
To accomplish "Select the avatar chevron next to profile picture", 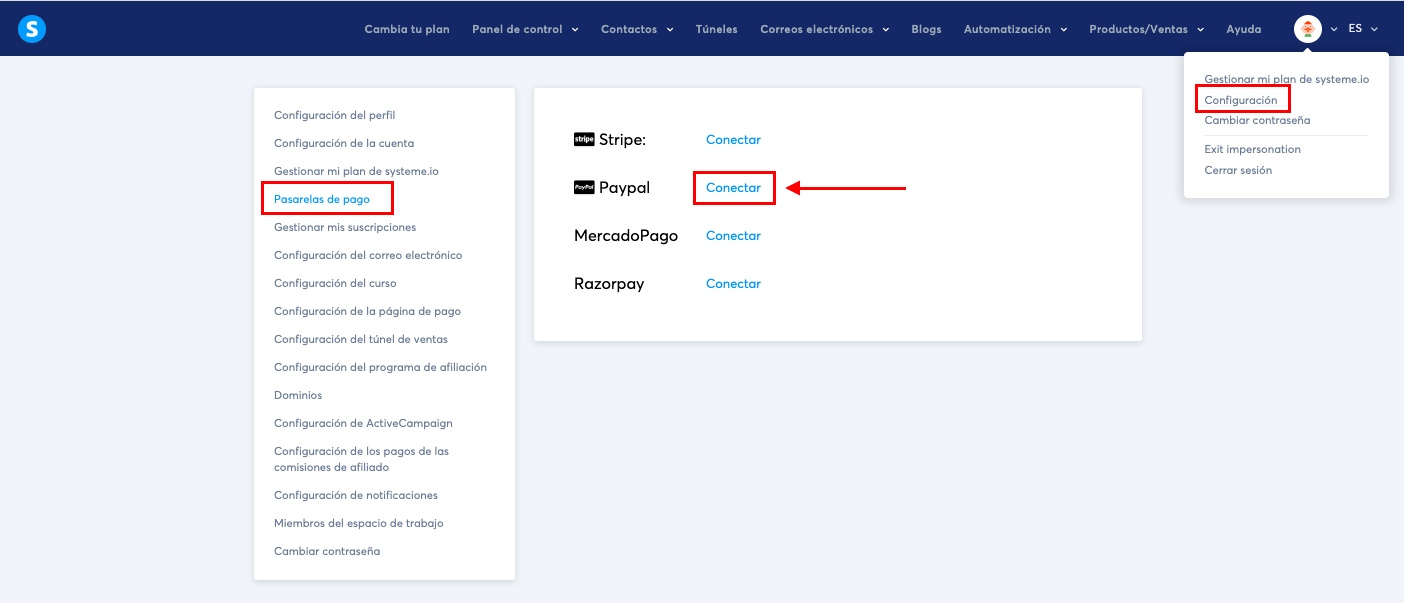I will 1333,29.
